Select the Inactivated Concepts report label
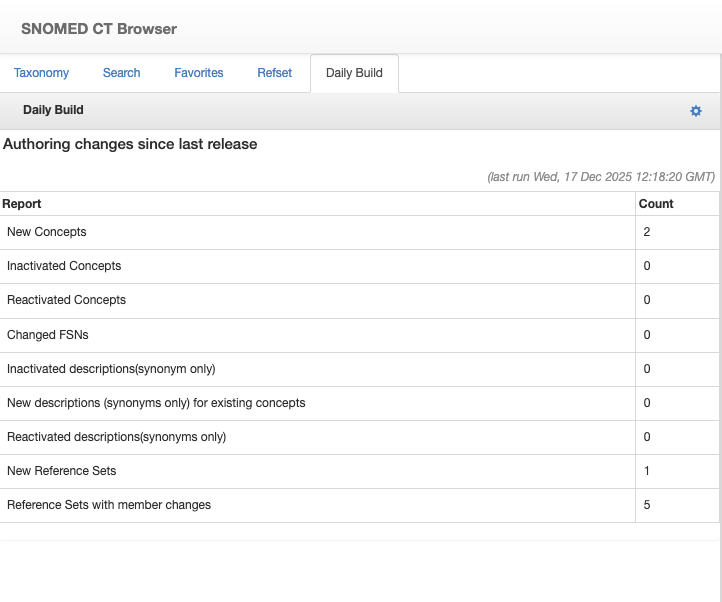Screen dimensions: 722x602 coord(64,266)
